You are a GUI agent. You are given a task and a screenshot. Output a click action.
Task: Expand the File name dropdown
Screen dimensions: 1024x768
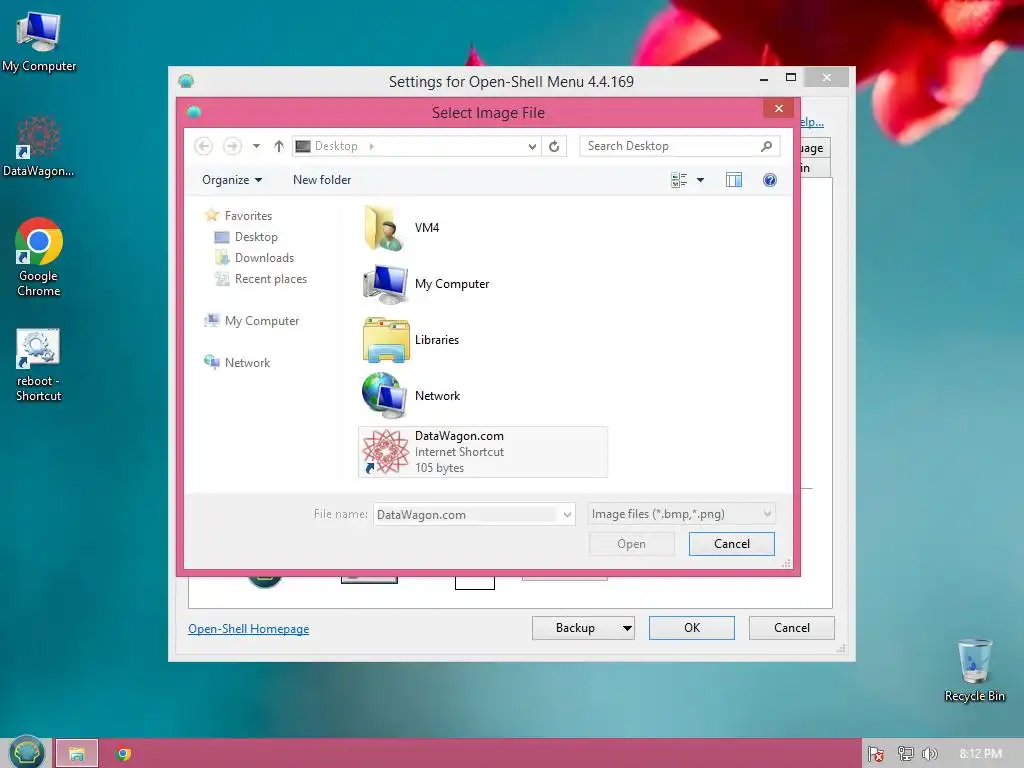[x=567, y=515]
